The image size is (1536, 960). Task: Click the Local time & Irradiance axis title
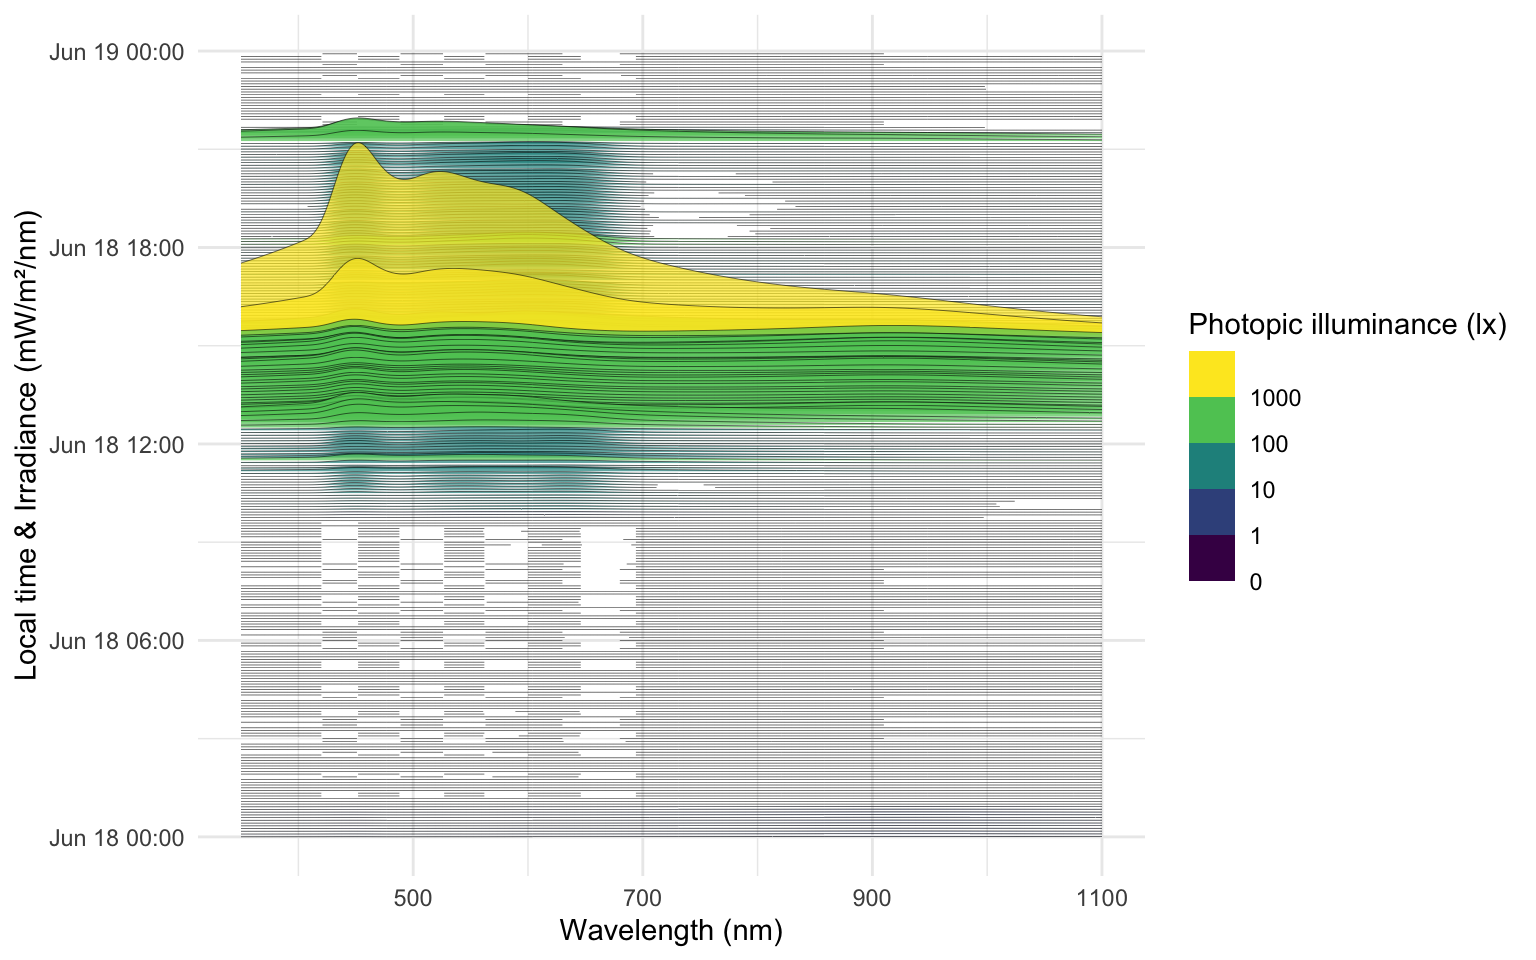(27, 445)
